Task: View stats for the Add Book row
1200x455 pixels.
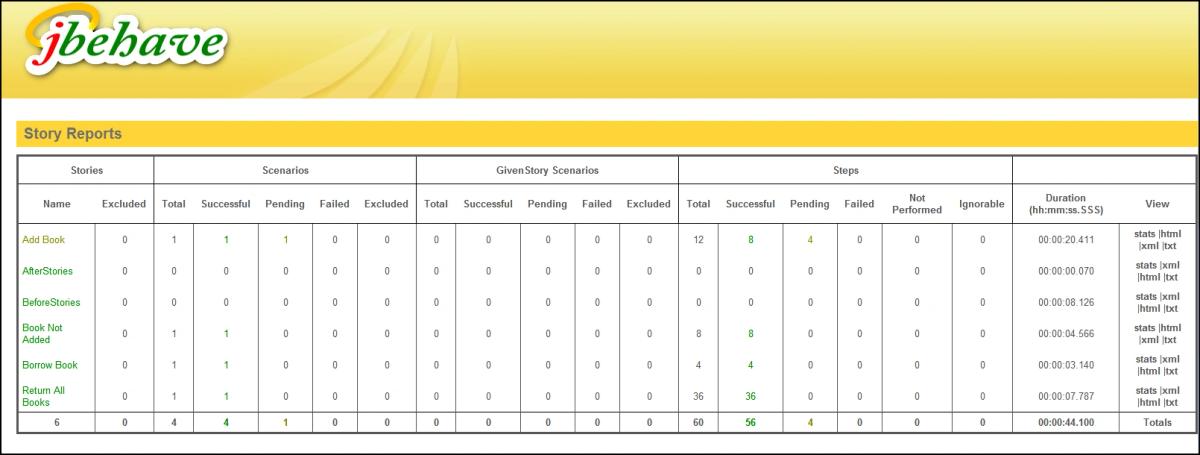Action: (x=1144, y=234)
